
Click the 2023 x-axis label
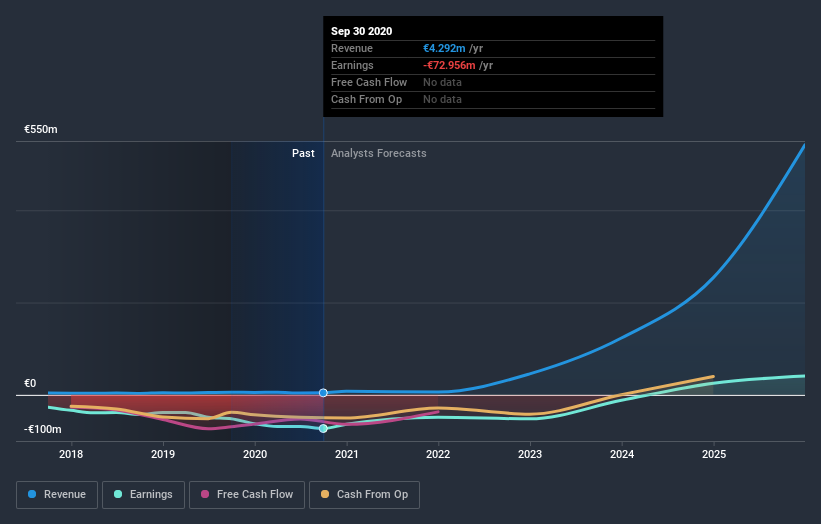[530, 454]
